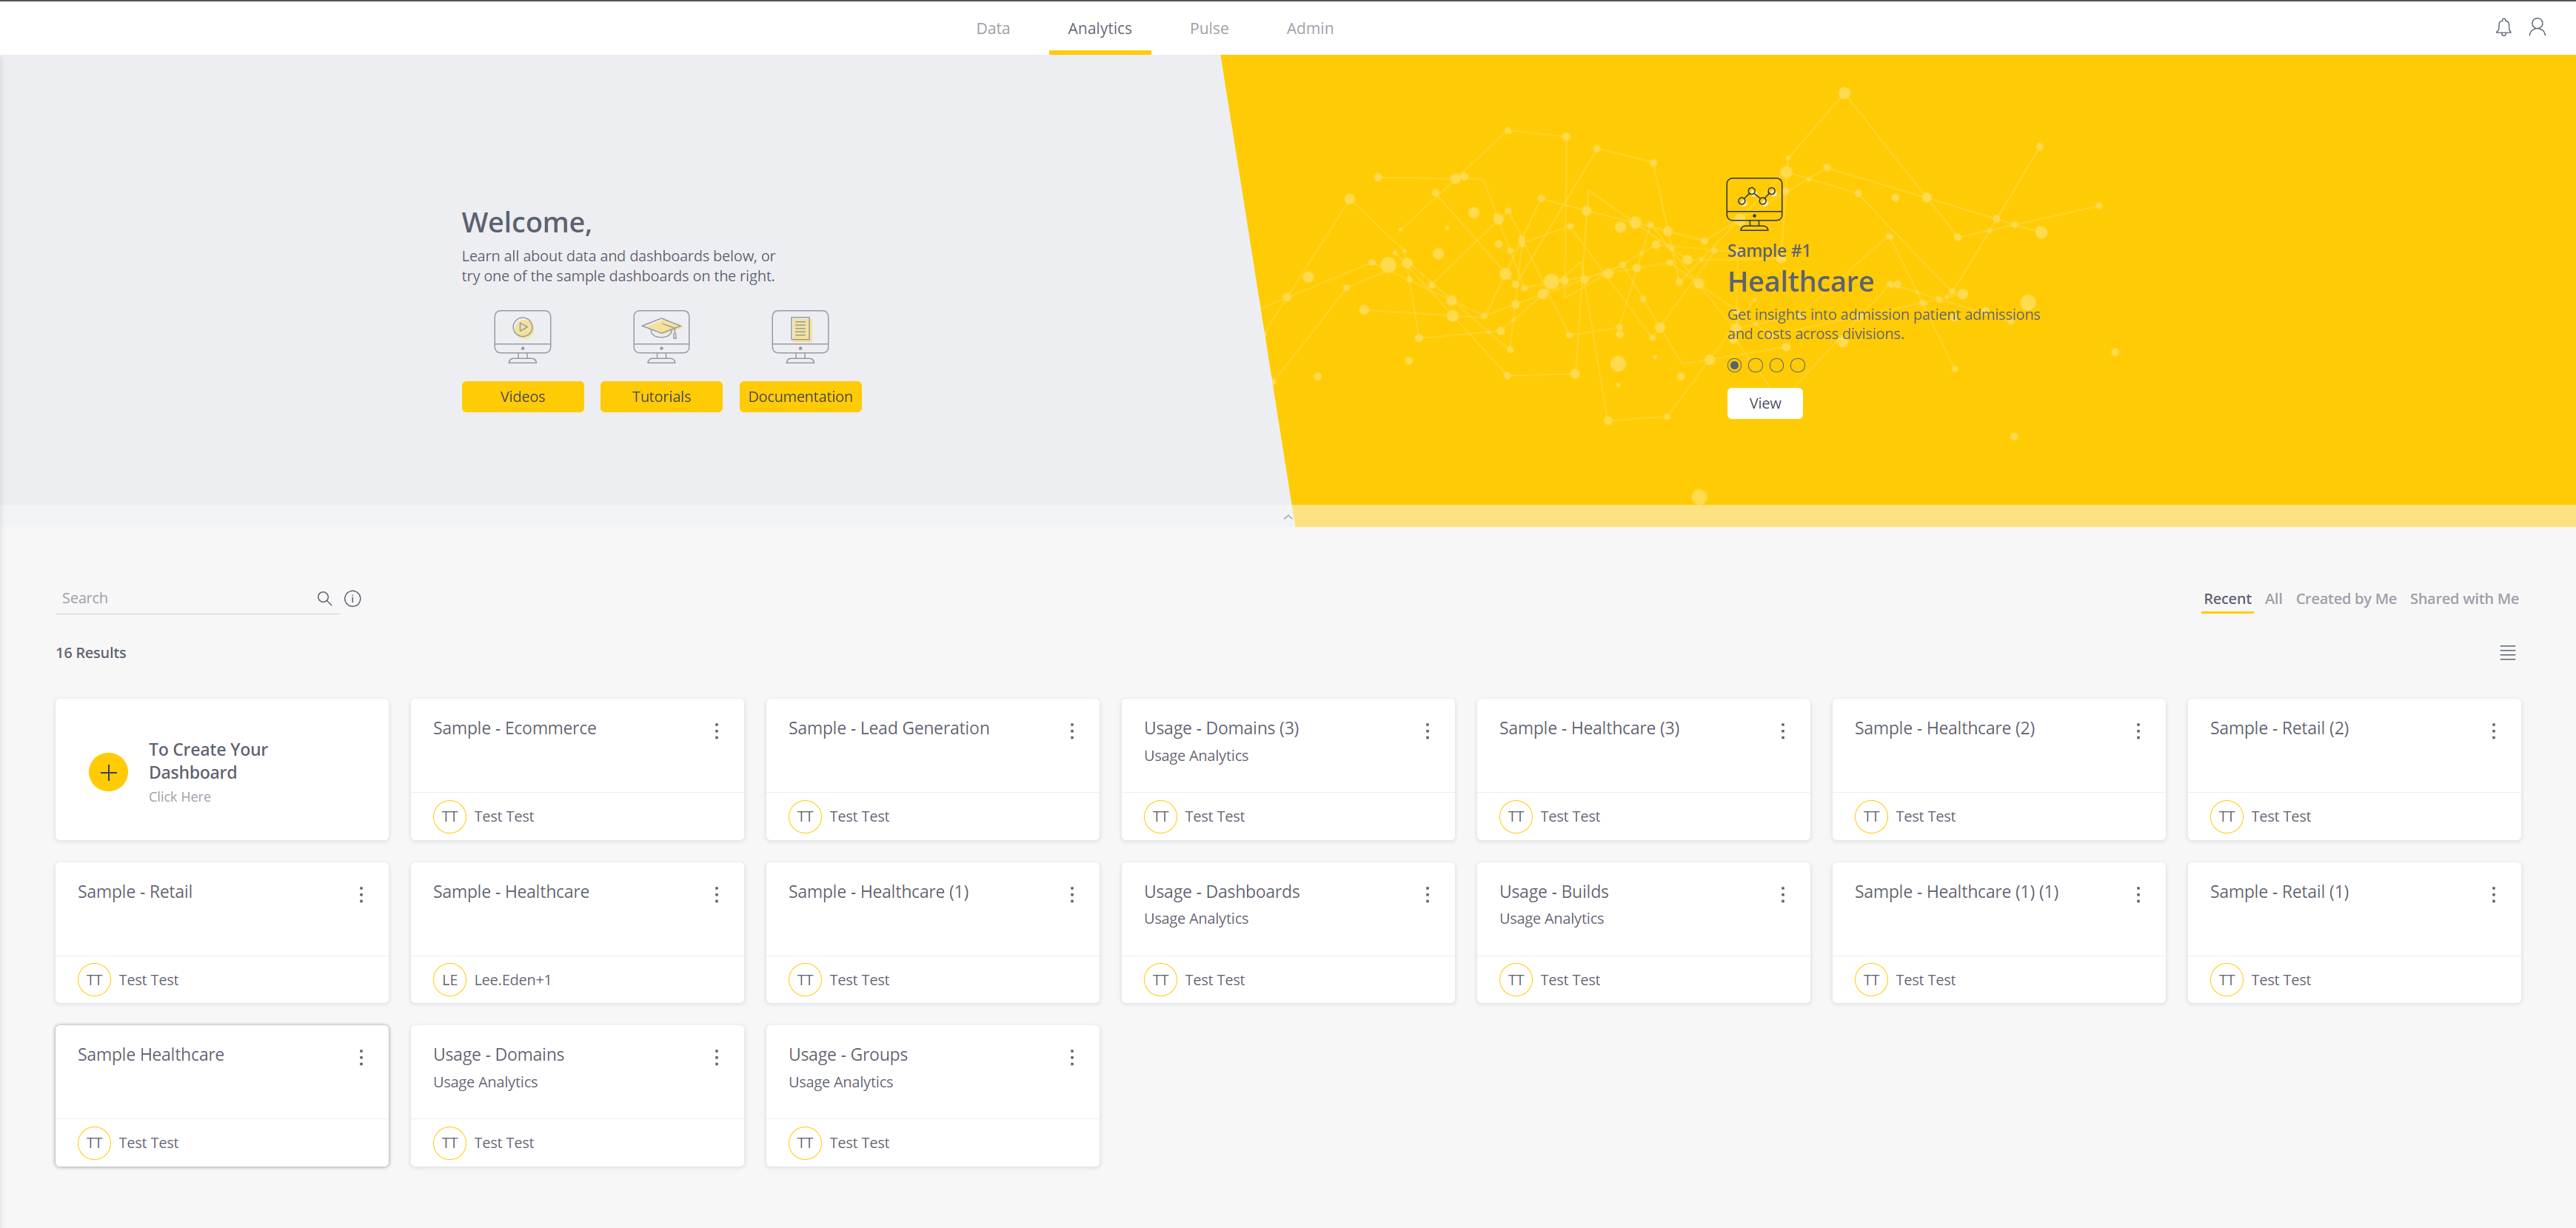Switch to list view icon
The height and width of the screenshot is (1228, 2576).
coord(2507,653)
